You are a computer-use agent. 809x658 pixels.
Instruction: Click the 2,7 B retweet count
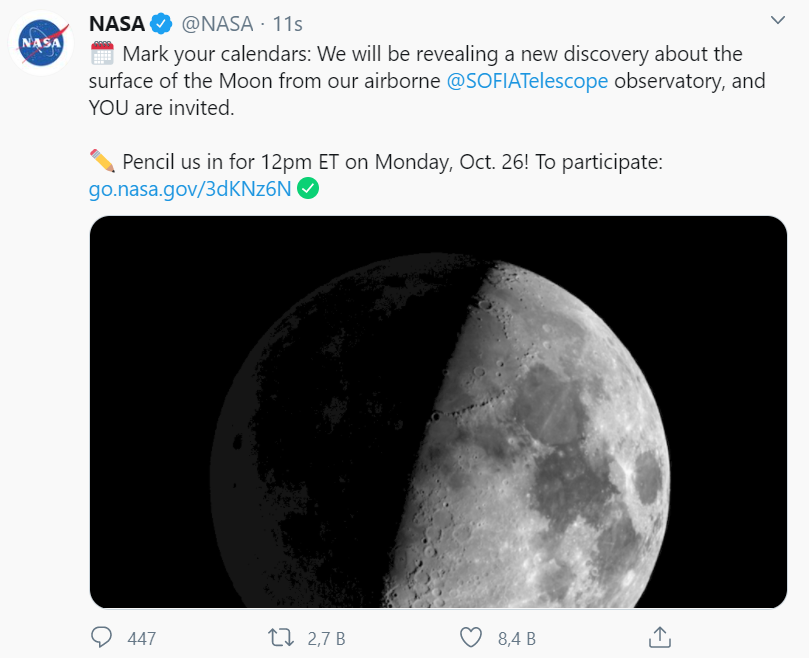(x=326, y=637)
